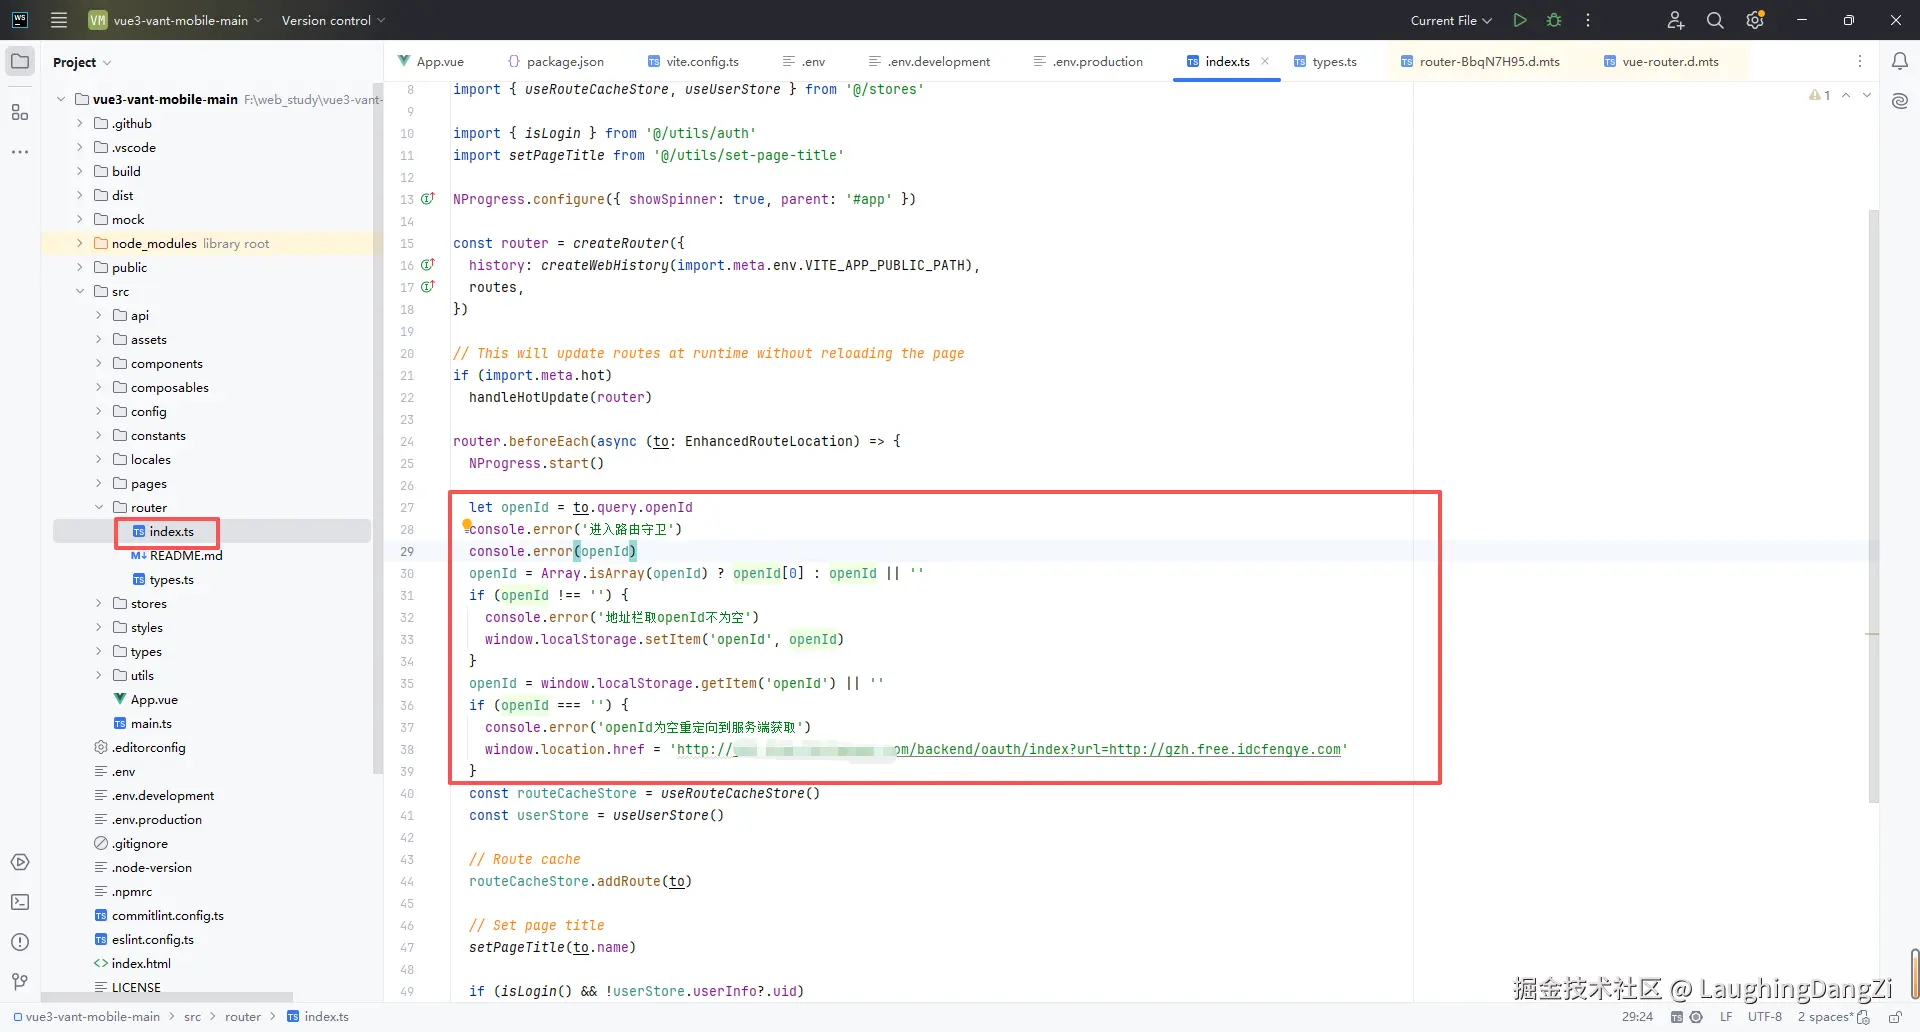This screenshot has width=1920, height=1032.
Task: Open the Services tool window icon
Action: click(x=20, y=862)
